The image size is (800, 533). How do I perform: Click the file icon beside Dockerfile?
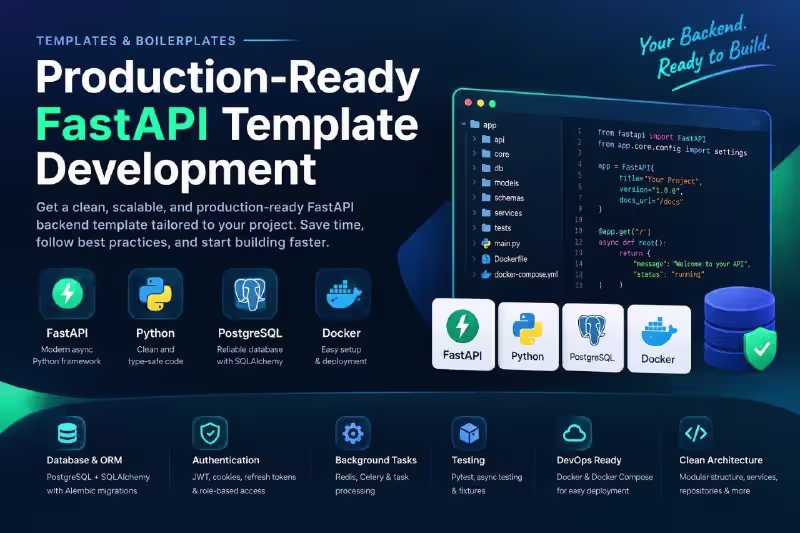click(x=486, y=259)
